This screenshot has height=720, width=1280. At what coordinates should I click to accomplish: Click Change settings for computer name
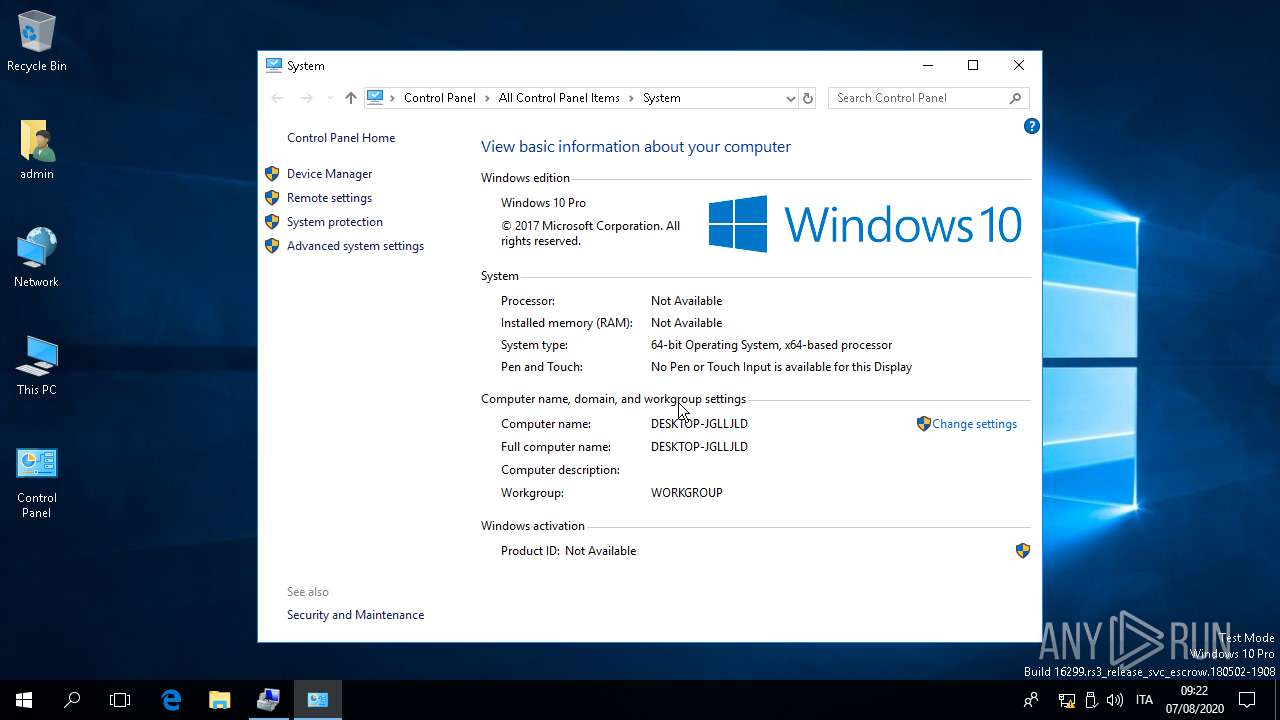point(974,424)
